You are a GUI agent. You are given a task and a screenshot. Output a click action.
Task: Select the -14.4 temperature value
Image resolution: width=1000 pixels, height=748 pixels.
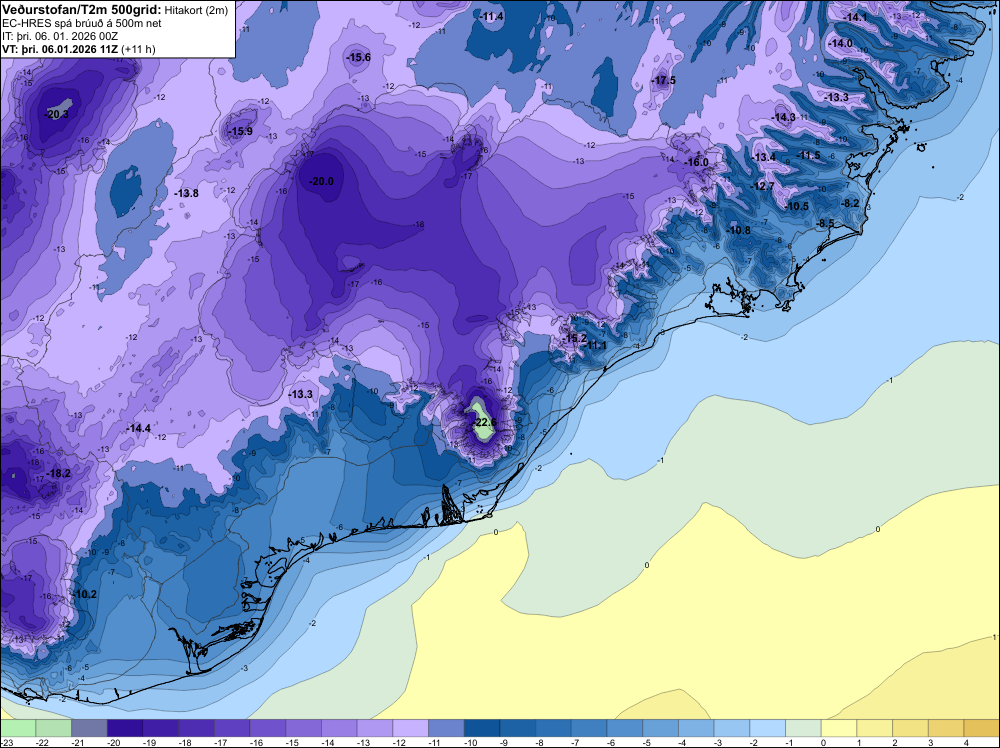tap(138, 429)
